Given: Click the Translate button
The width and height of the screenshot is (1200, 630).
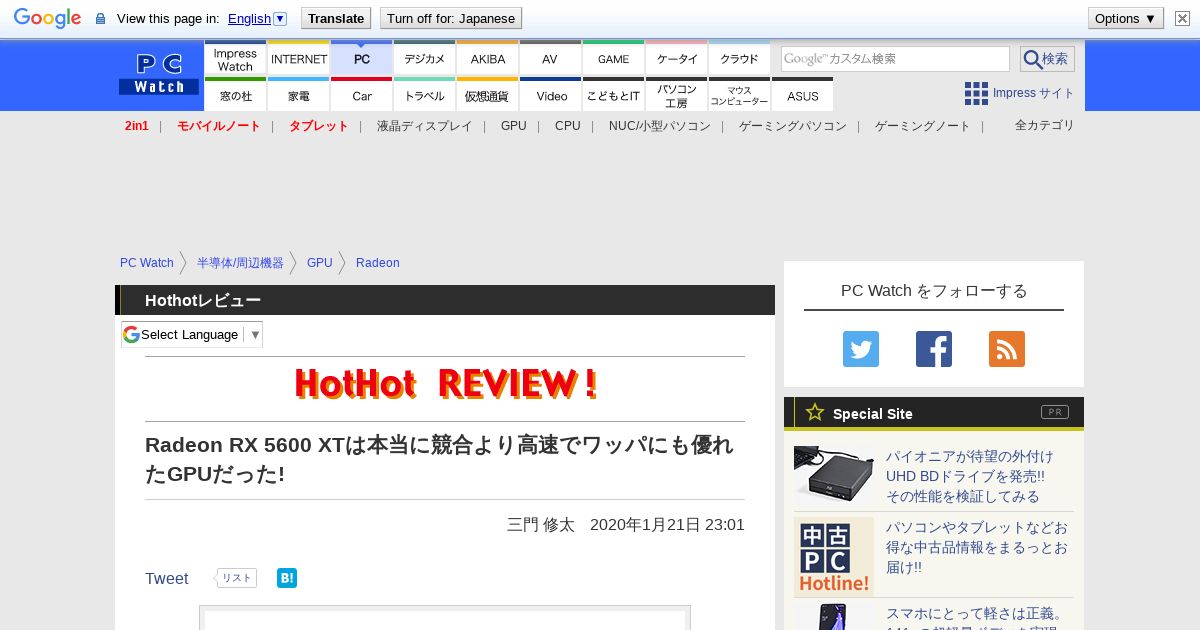Looking at the screenshot, I should pyautogui.click(x=335, y=18).
